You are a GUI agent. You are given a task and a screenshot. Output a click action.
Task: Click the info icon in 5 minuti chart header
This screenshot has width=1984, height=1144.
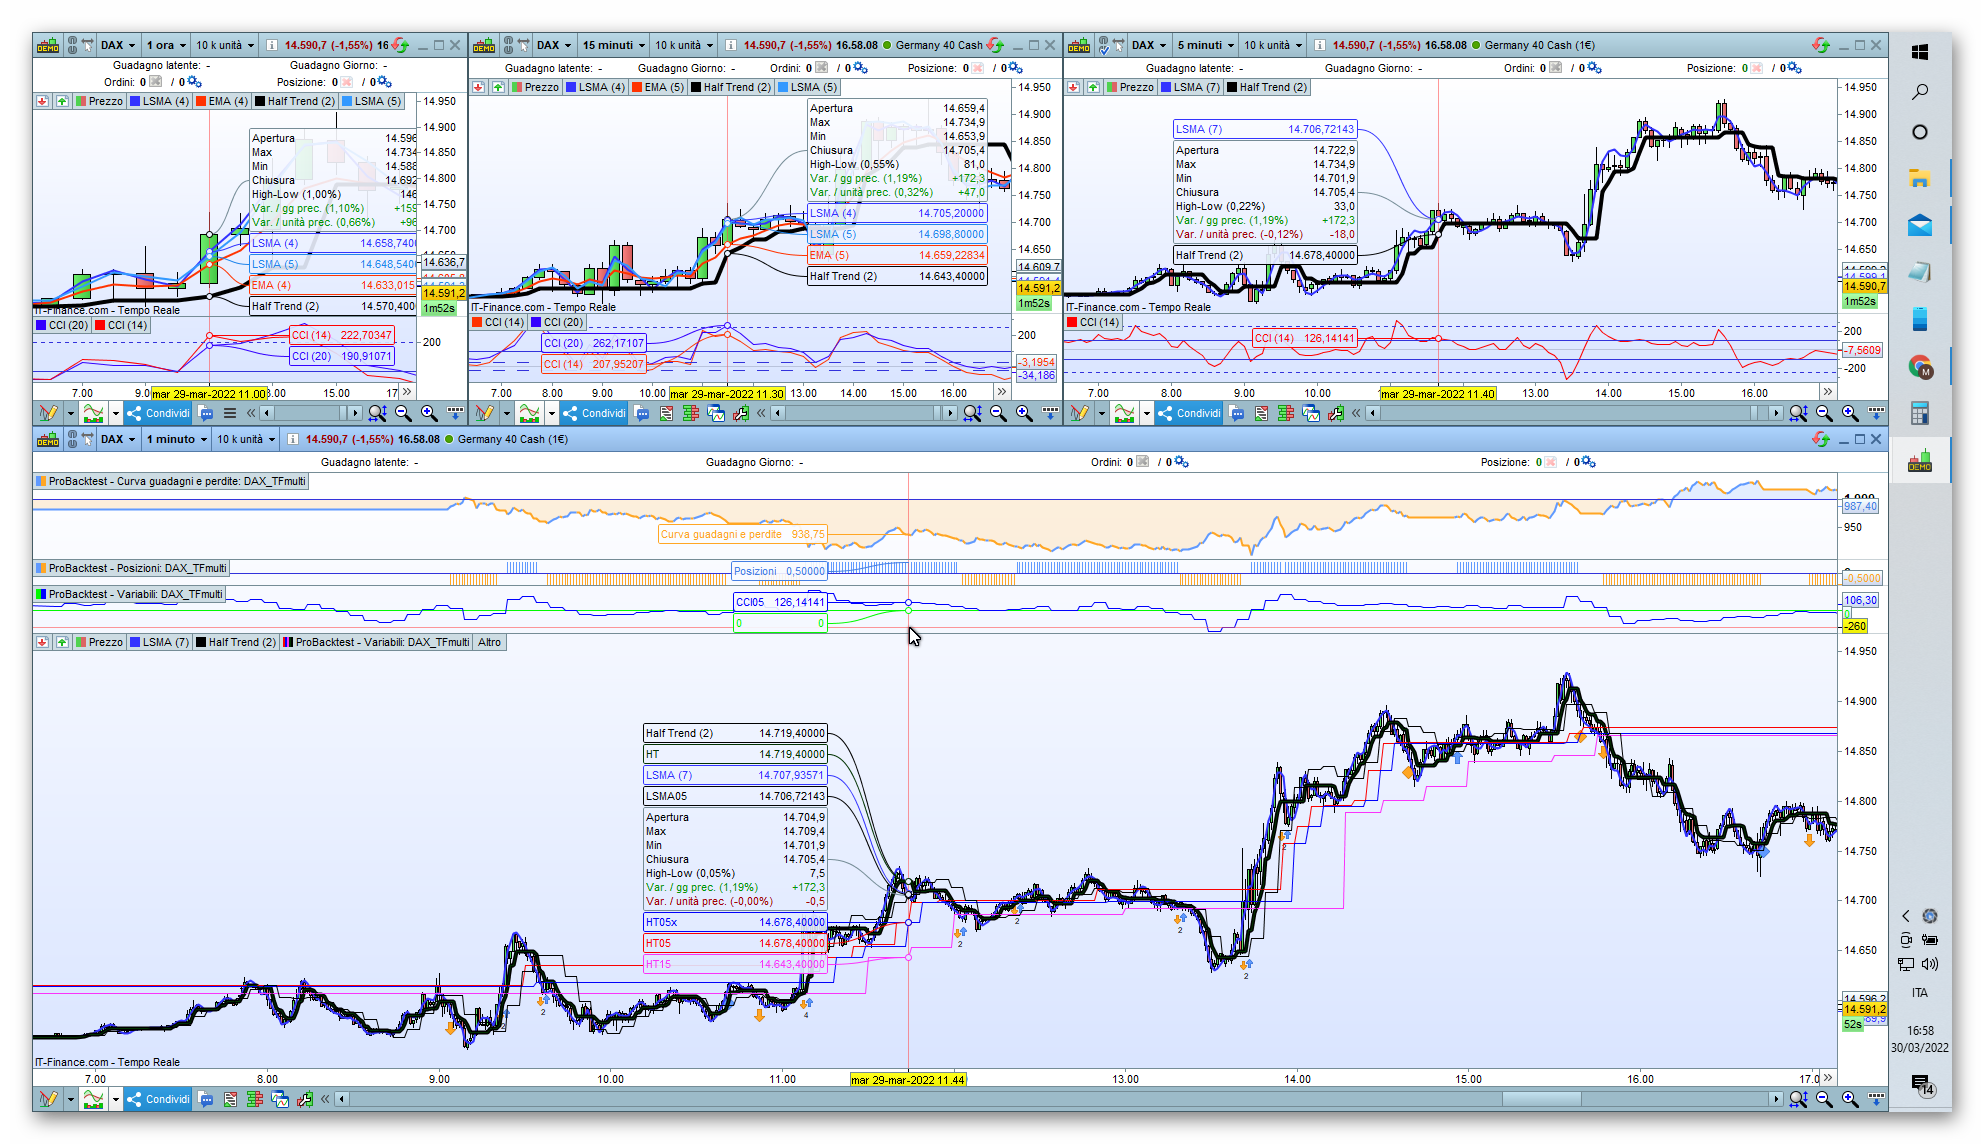1319,45
